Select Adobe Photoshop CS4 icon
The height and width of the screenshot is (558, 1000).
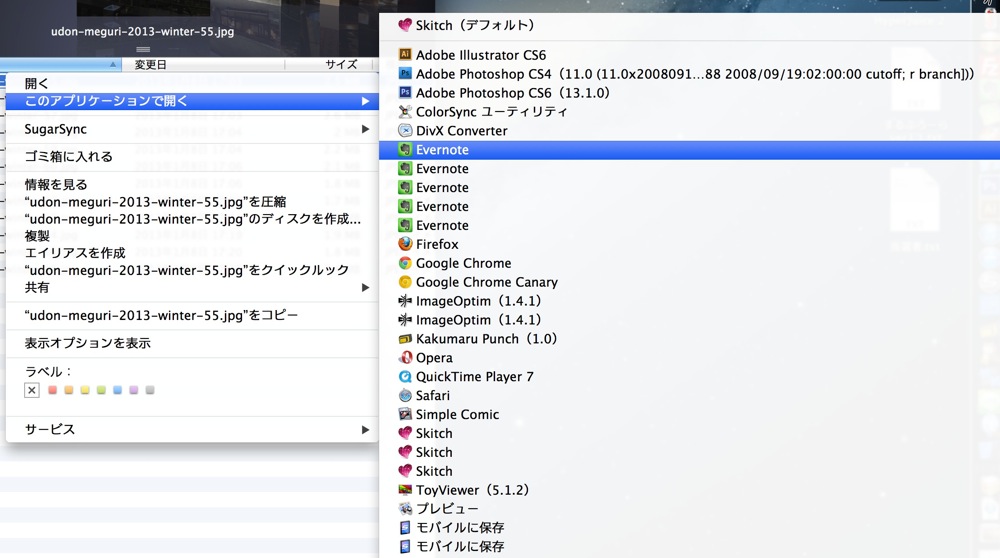click(x=405, y=74)
